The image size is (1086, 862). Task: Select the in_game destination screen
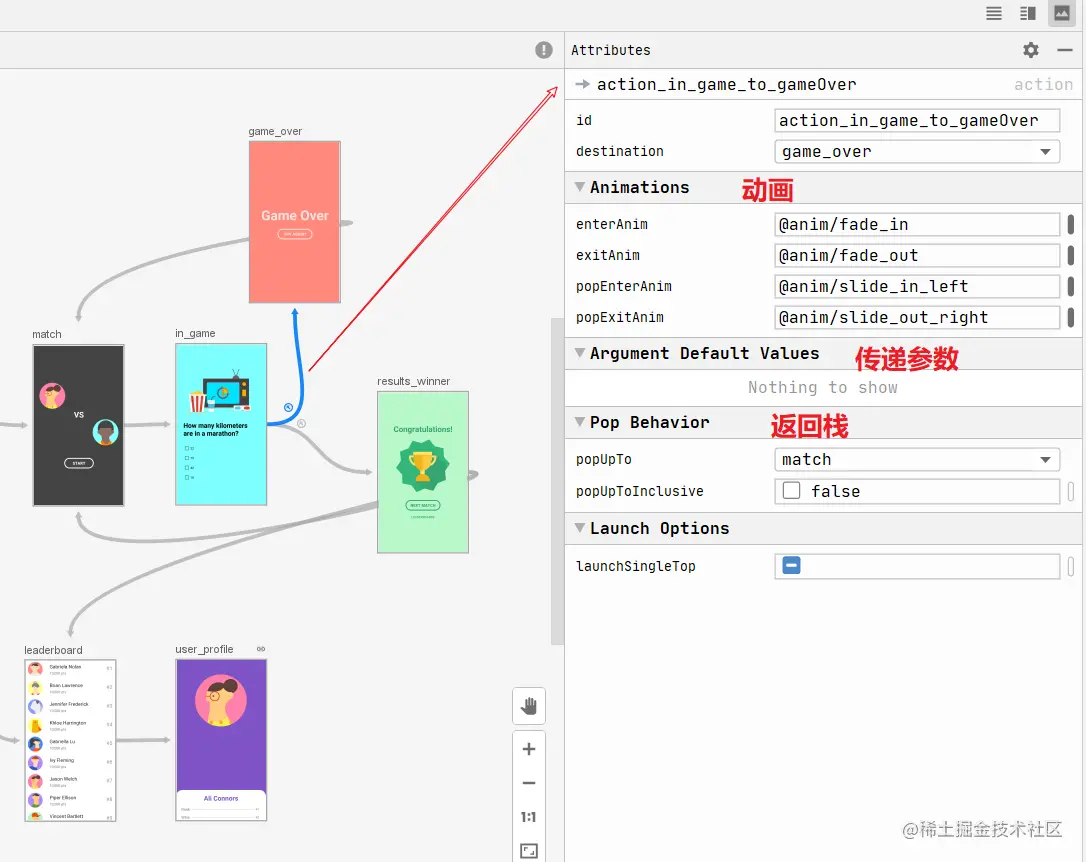pos(221,424)
